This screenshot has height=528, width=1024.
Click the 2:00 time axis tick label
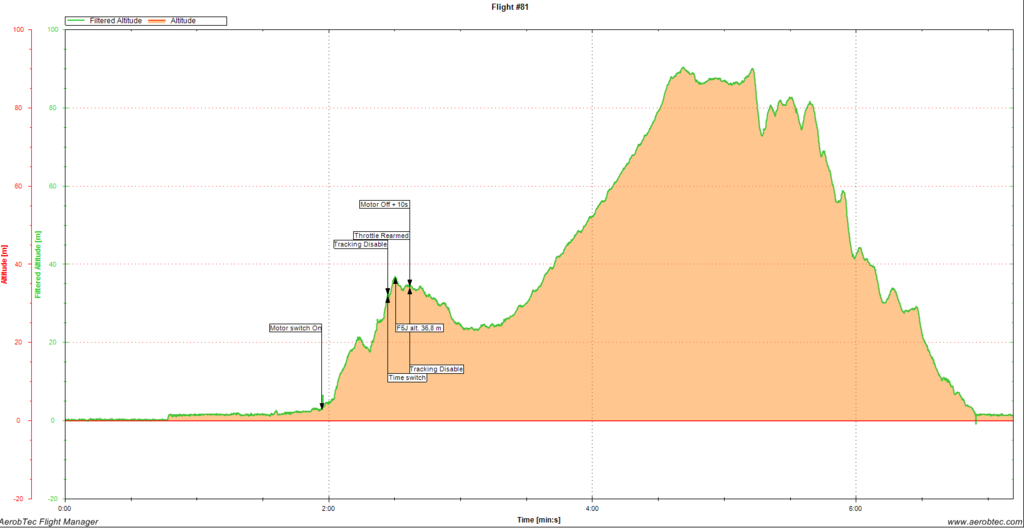329,507
